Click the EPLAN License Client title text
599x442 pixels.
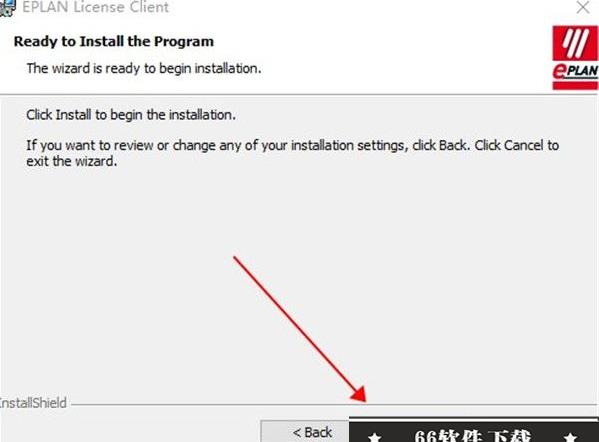click(x=96, y=7)
